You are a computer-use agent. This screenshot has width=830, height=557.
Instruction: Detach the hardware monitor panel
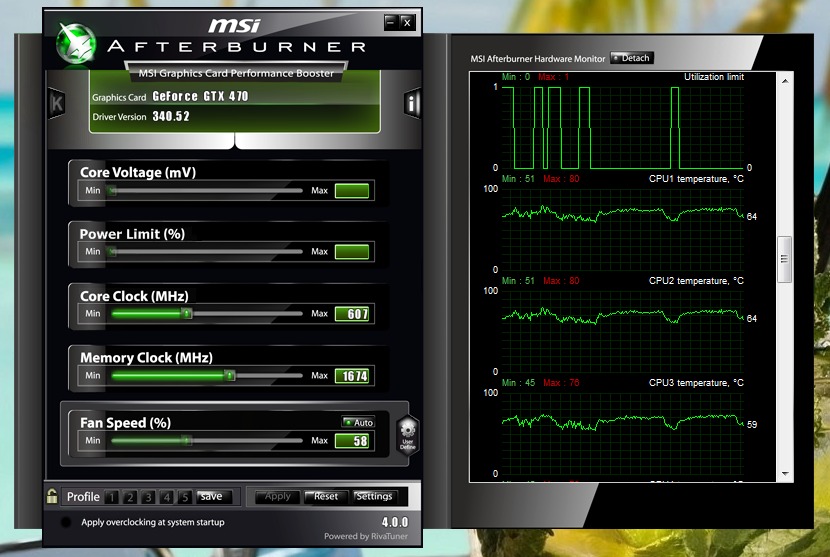(632, 58)
